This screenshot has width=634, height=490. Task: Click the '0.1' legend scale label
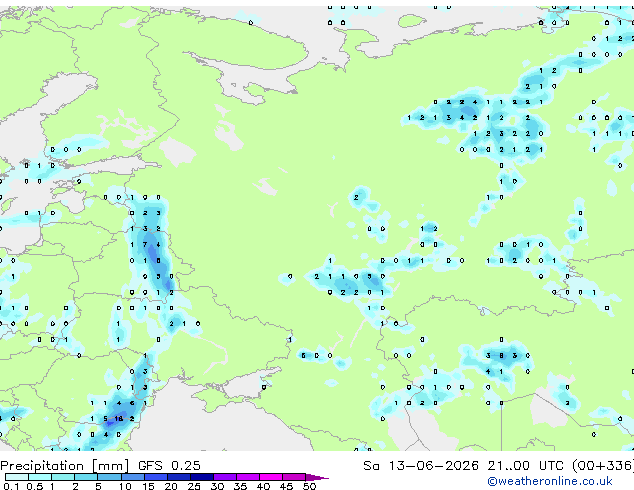tap(11, 486)
